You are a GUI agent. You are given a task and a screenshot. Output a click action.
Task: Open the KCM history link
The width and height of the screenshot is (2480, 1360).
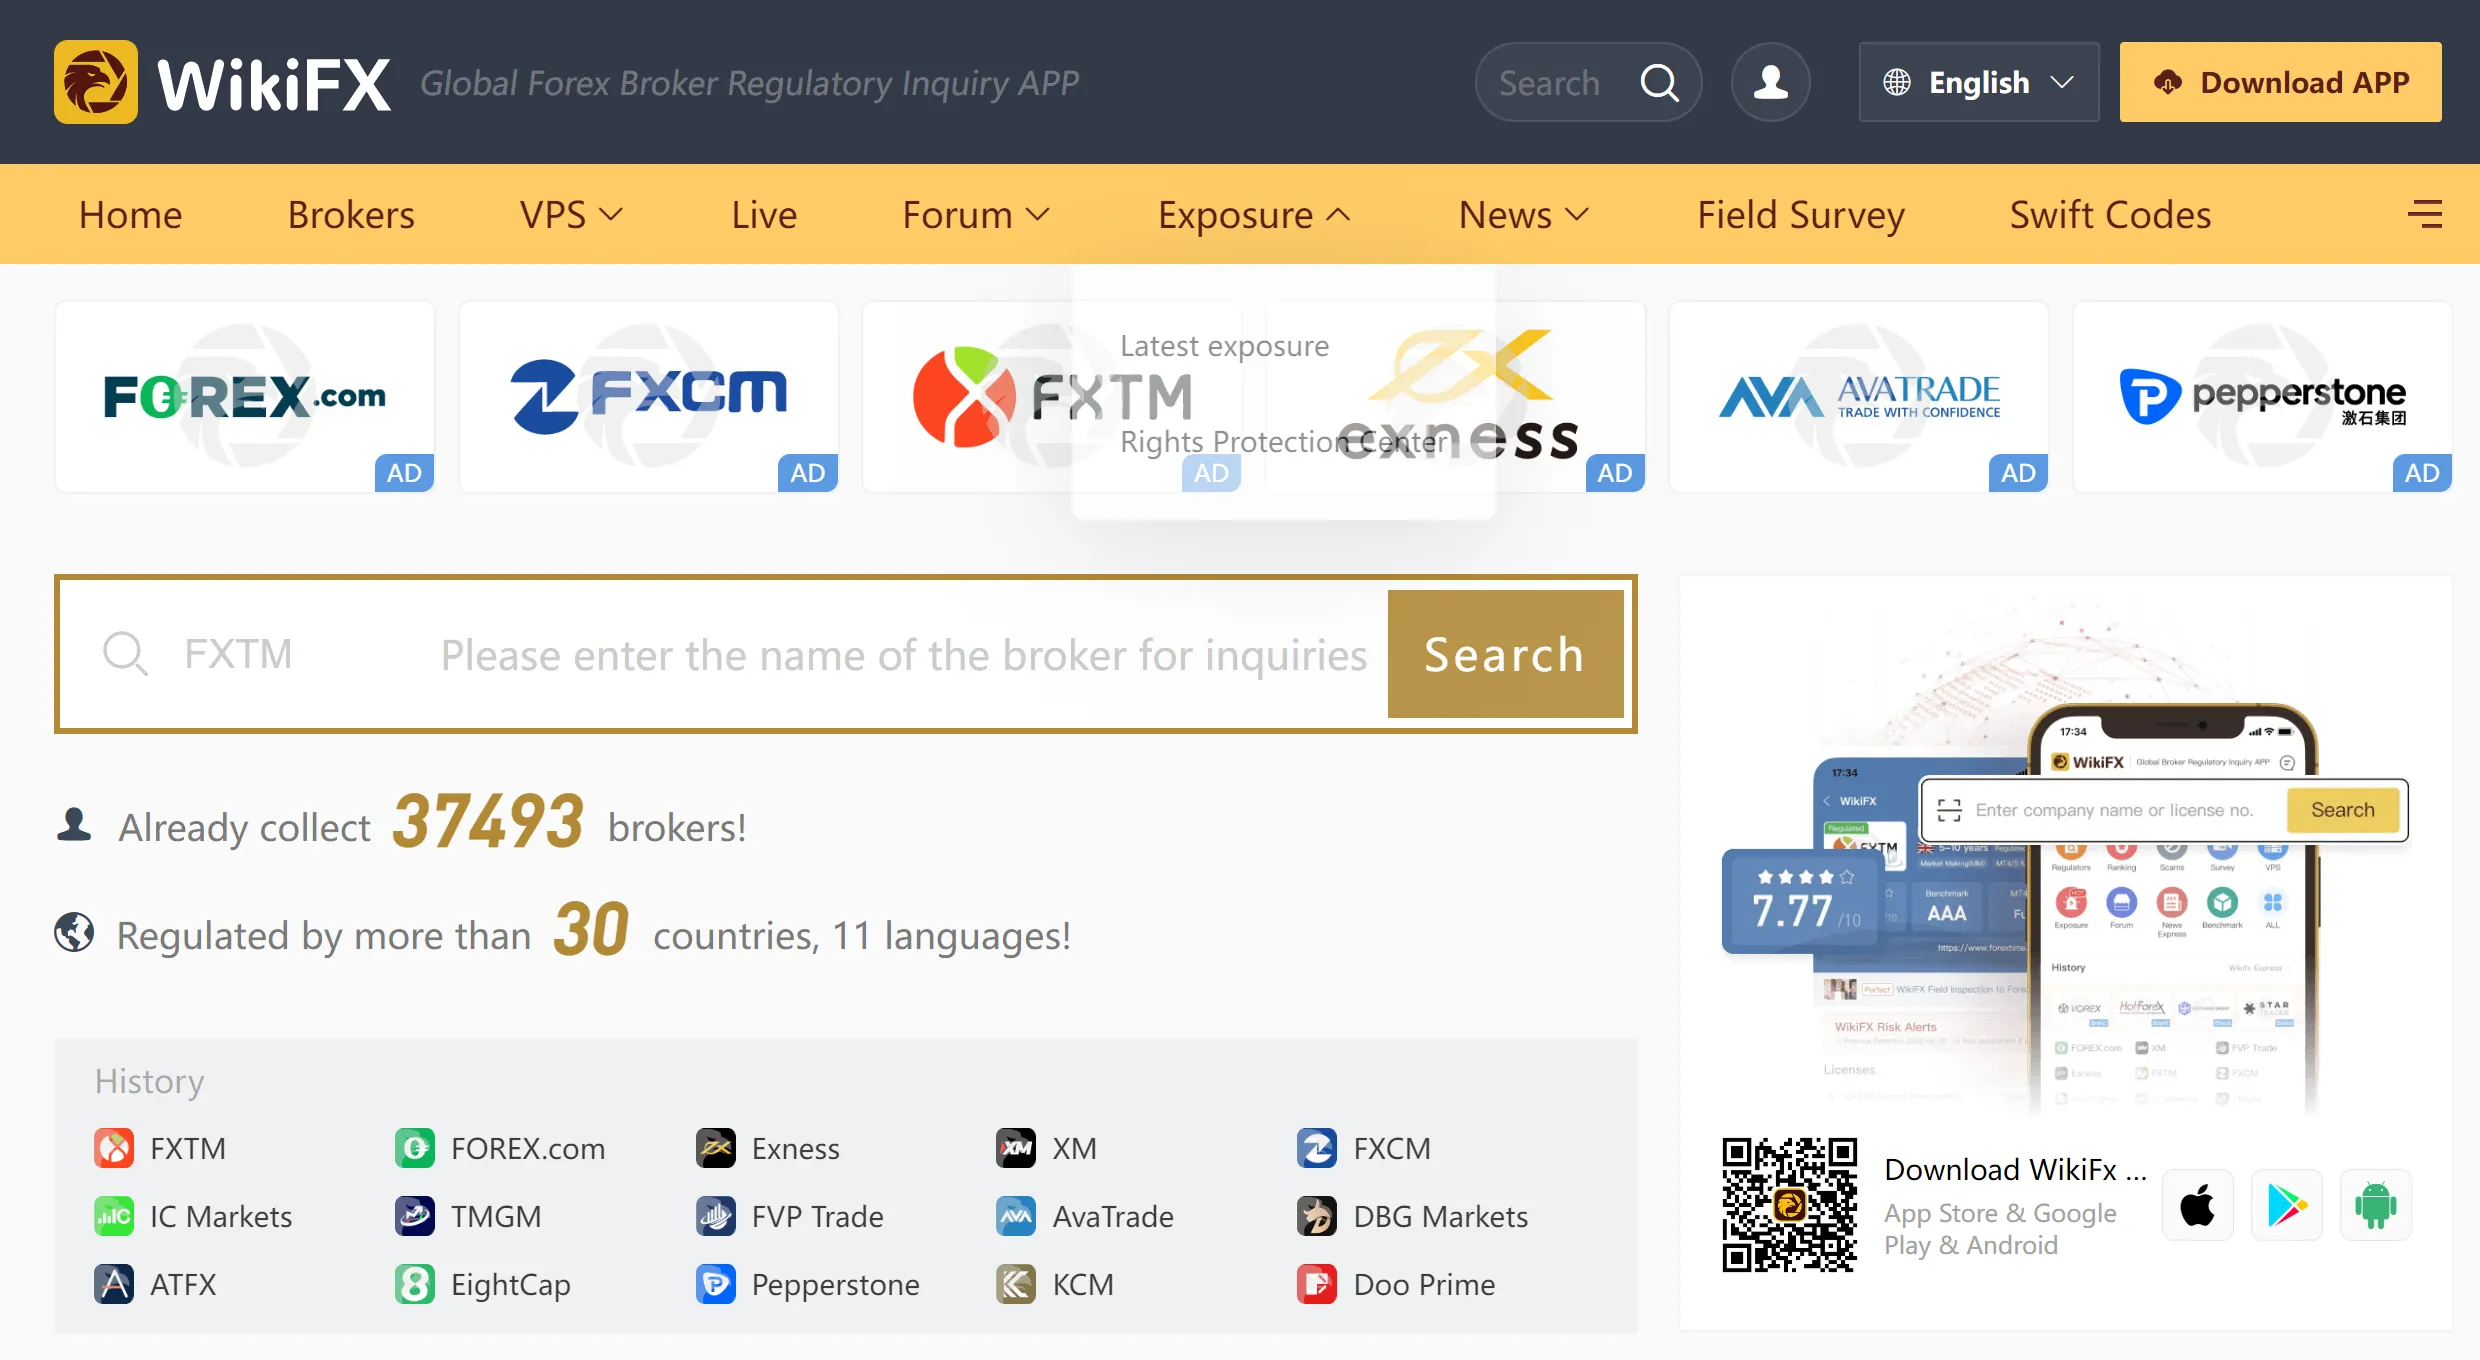[x=1083, y=1284]
